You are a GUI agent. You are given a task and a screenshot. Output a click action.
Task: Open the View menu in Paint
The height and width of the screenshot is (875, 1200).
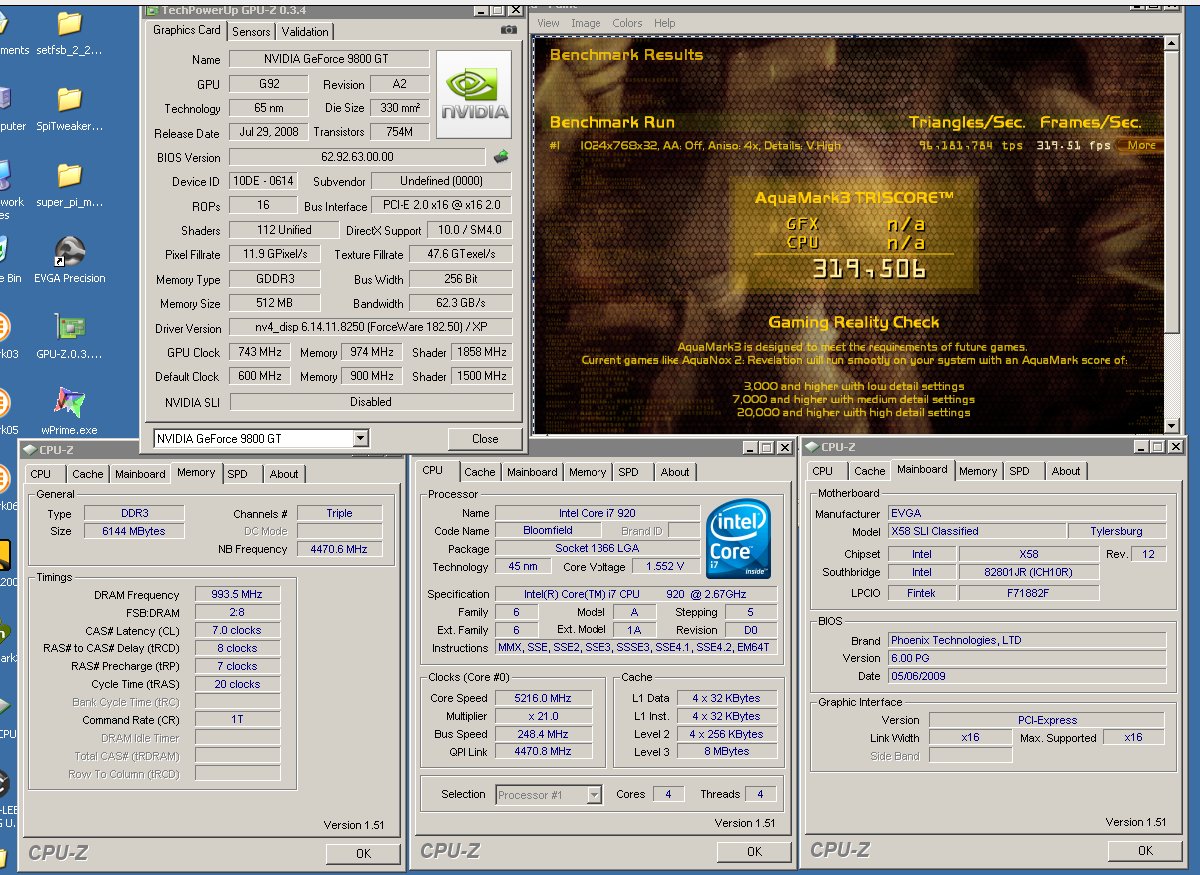(x=549, y=23)
